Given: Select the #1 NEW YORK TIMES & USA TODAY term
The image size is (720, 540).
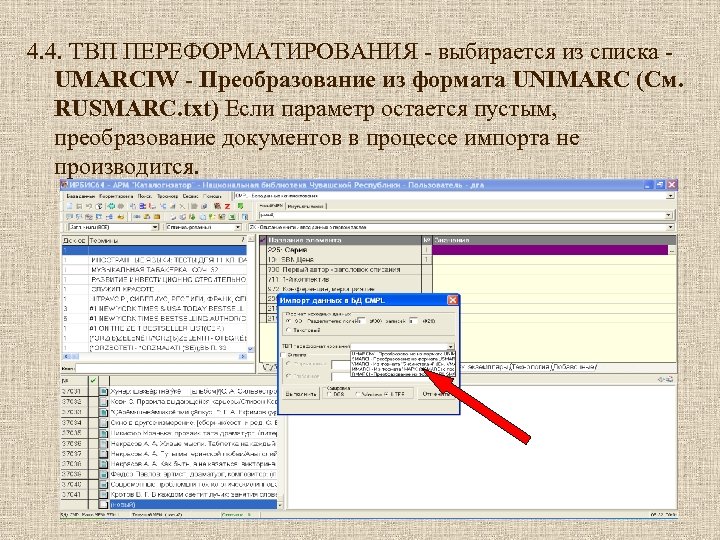Looking at the screenshot, I should [154, 309].
